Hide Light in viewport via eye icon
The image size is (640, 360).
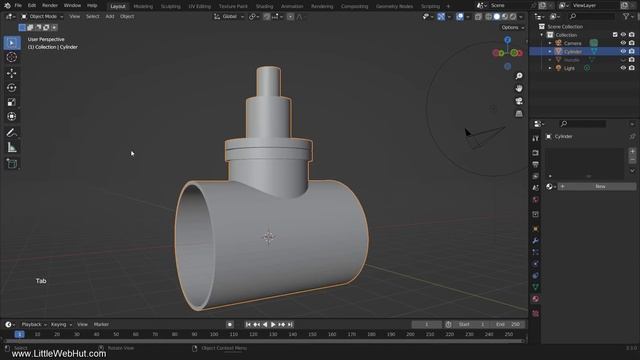623,68
